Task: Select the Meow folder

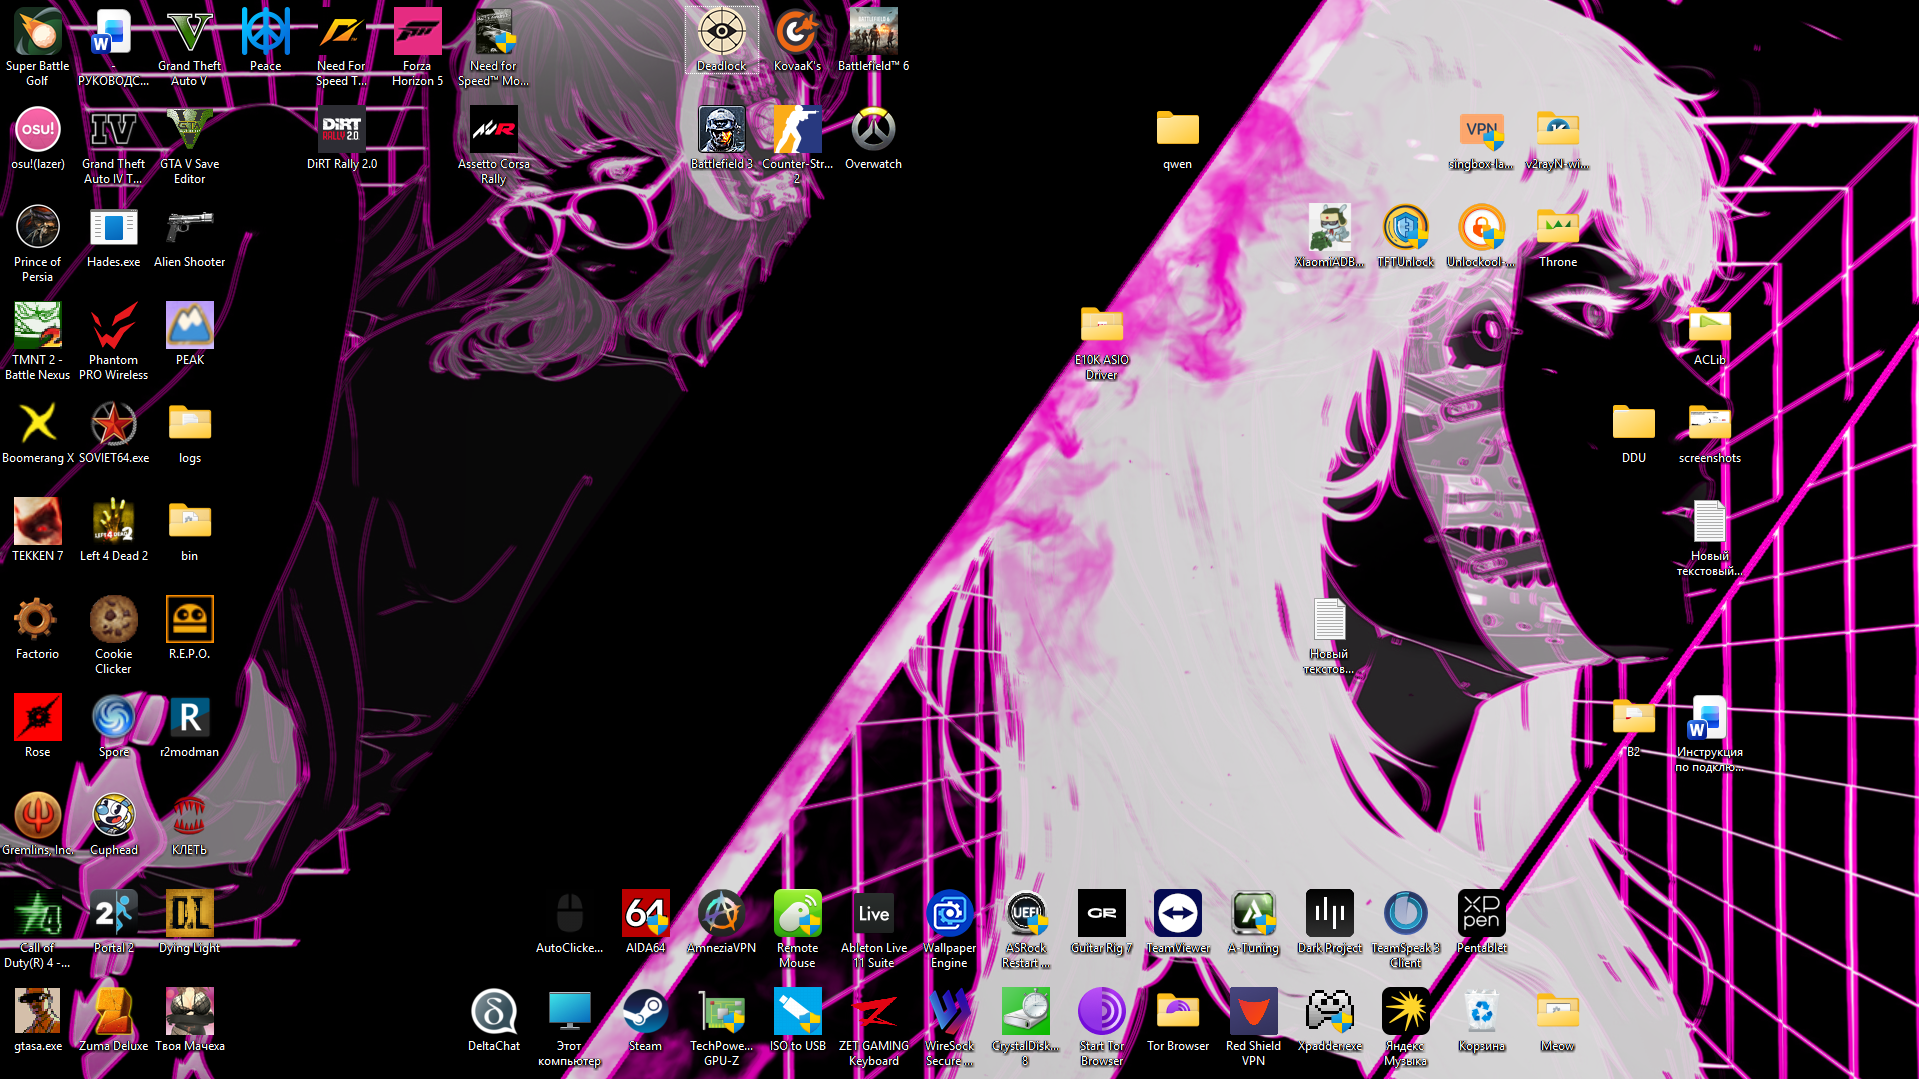Action: click(x=1558, y=1020)
